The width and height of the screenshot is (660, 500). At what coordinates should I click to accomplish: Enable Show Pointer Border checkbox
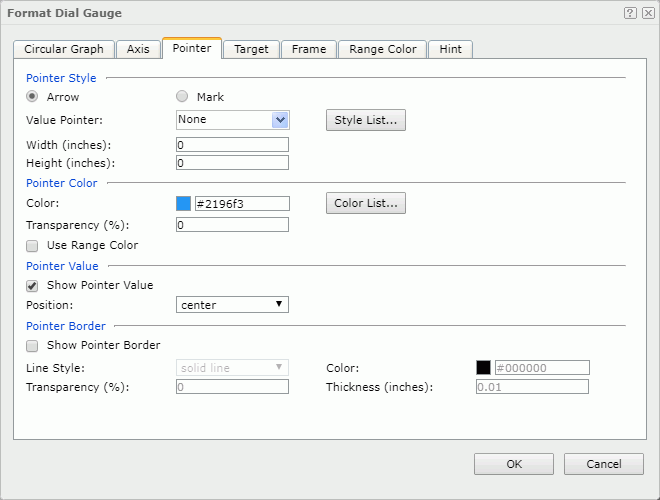pyautogui.click(x=33, y=345)
